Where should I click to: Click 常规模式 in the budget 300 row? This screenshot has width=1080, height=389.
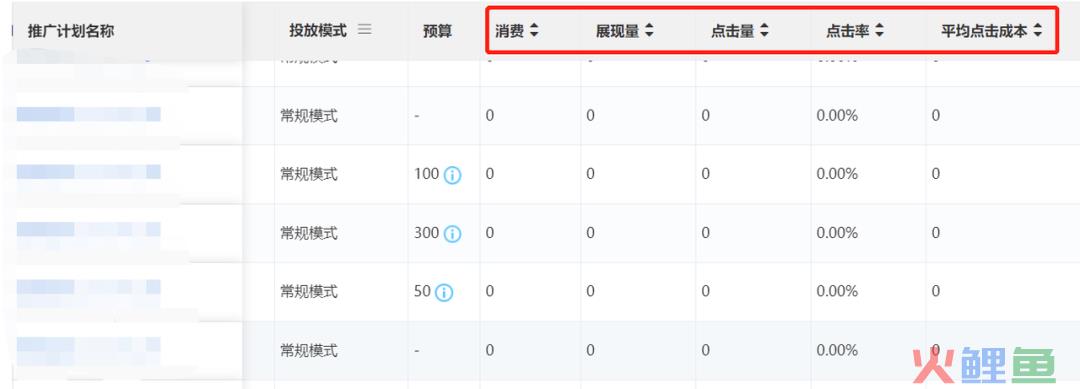coord(309,233)
